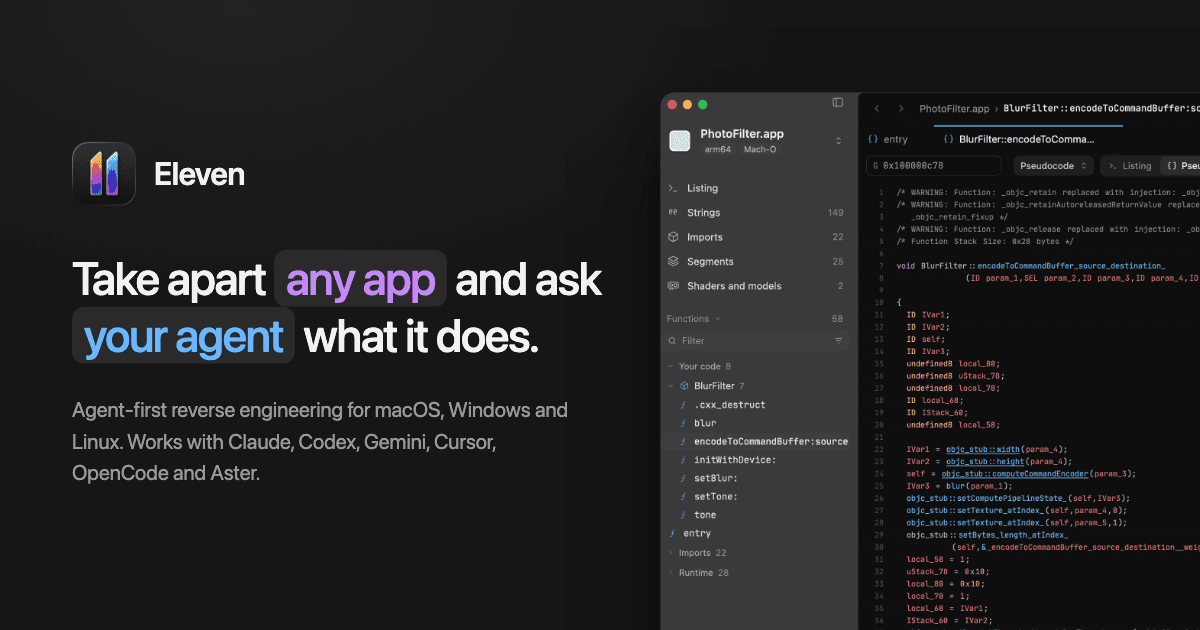Select the Imports cube icon
The image size is (1200, 630).
coord(674,237)
